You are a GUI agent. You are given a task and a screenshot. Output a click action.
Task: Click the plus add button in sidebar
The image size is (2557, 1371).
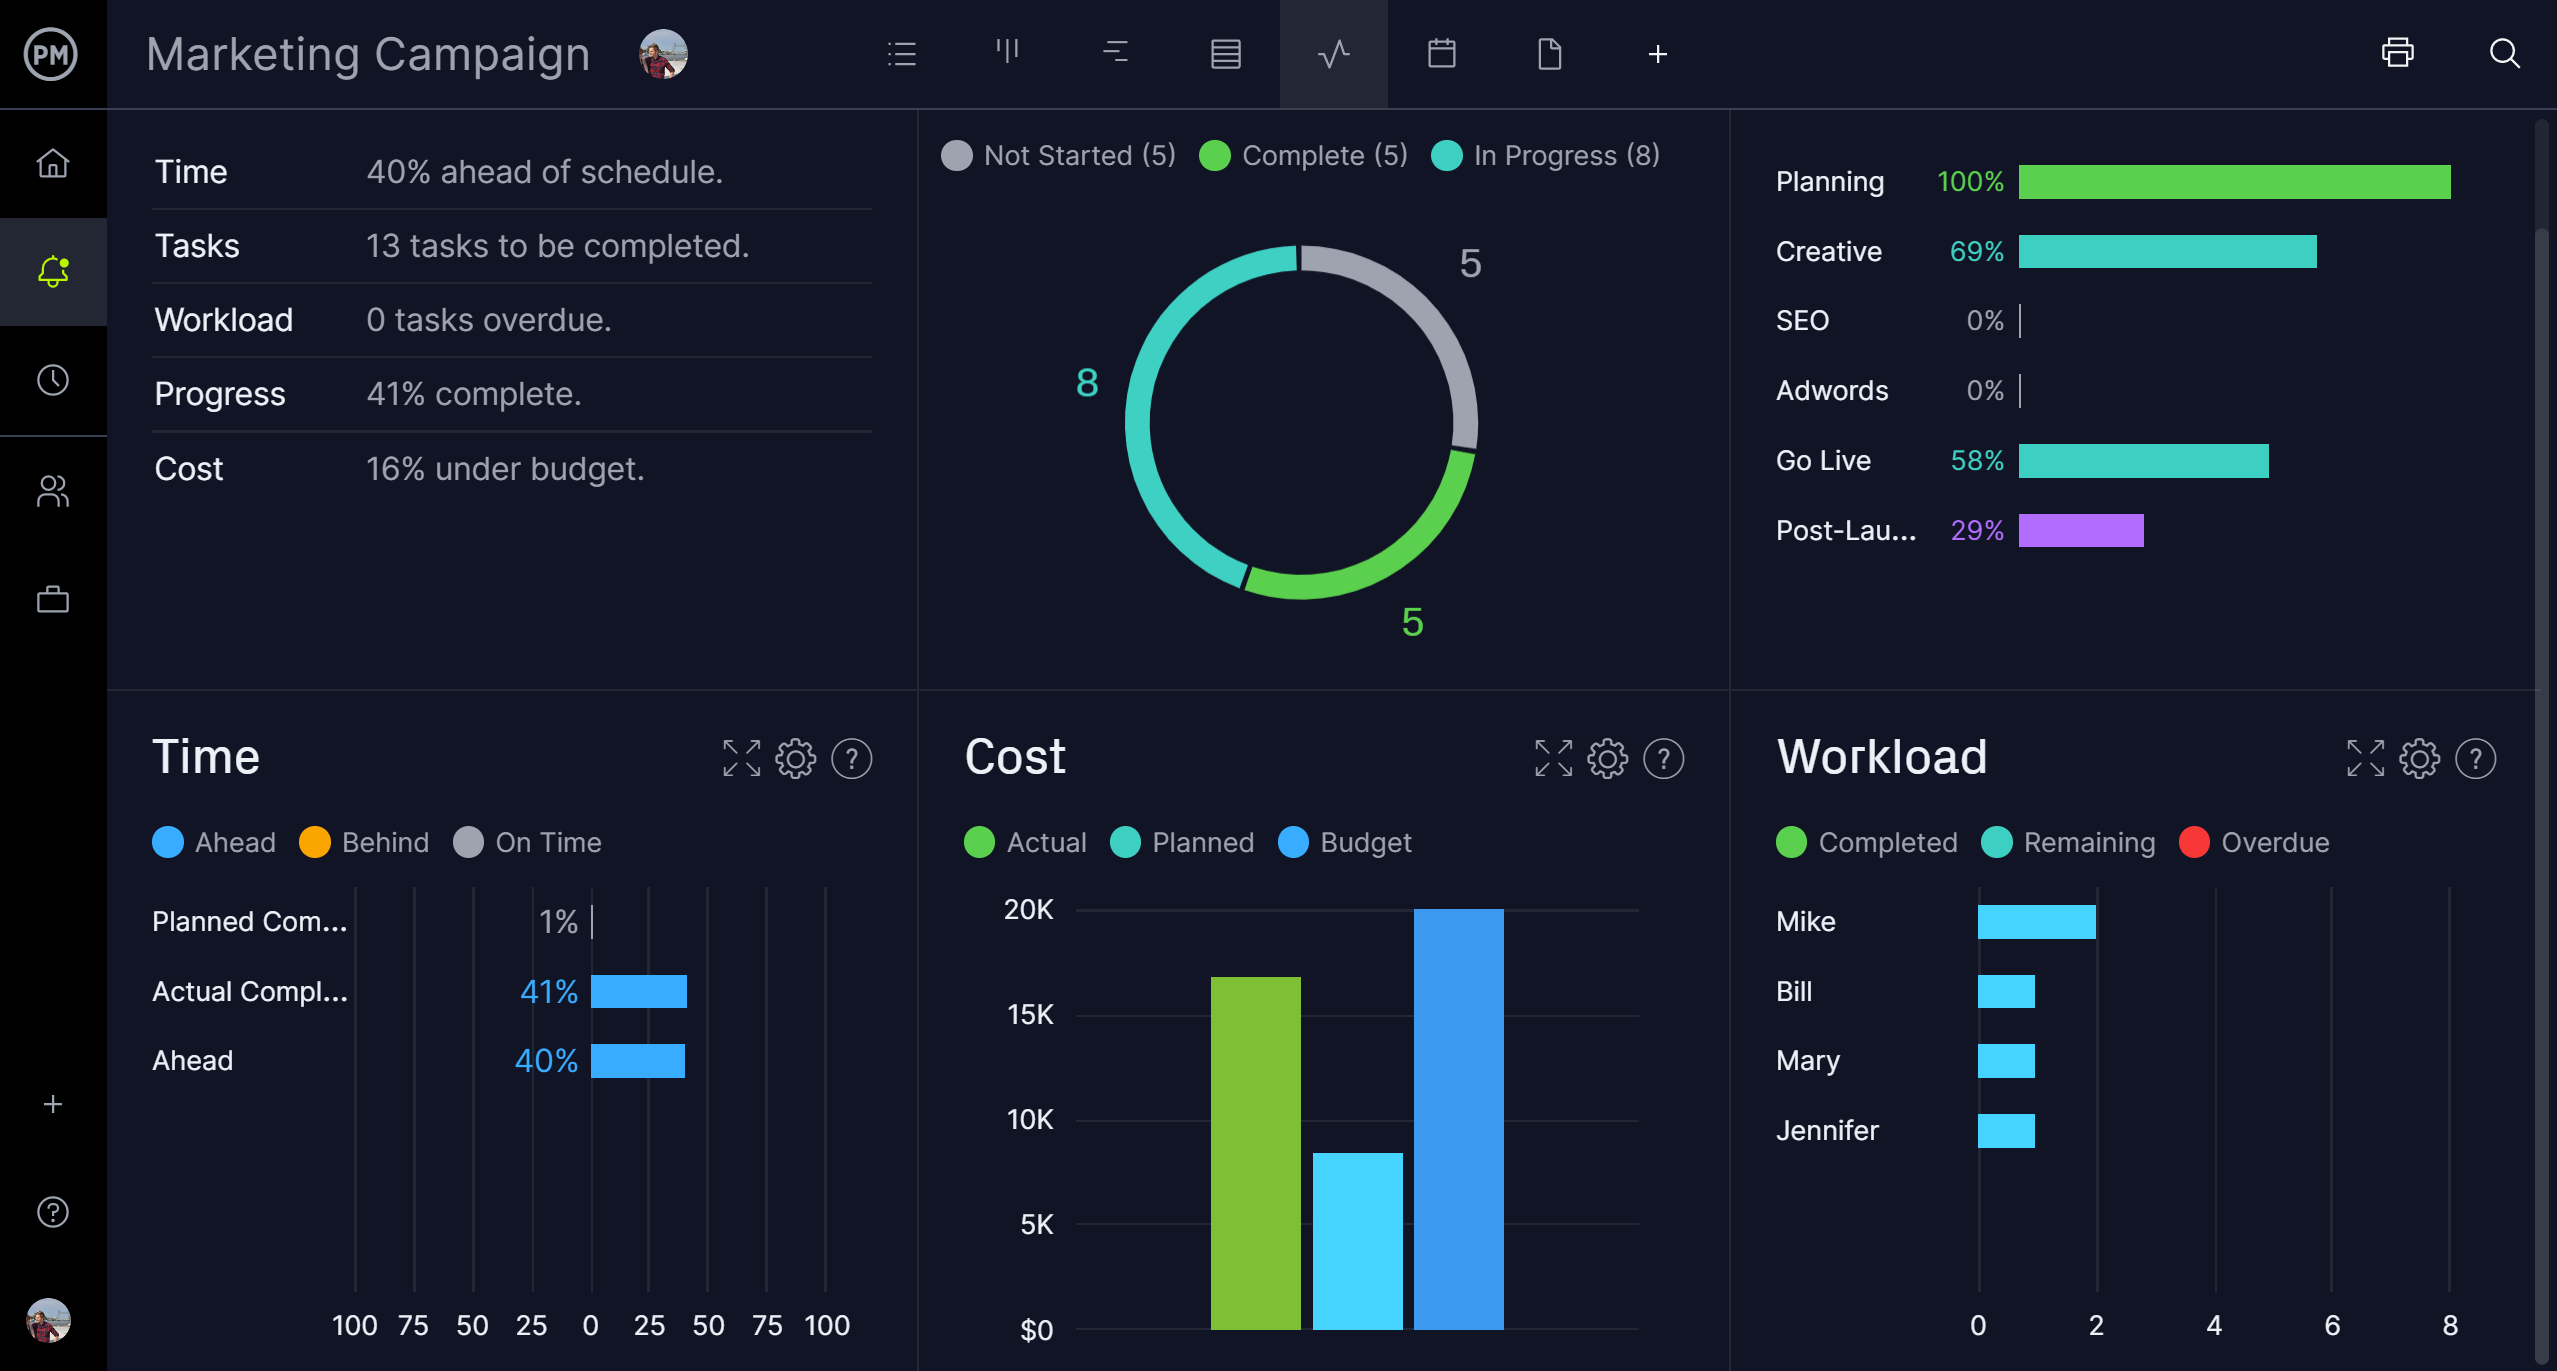pyautogui.click(x=52, y=1104)
